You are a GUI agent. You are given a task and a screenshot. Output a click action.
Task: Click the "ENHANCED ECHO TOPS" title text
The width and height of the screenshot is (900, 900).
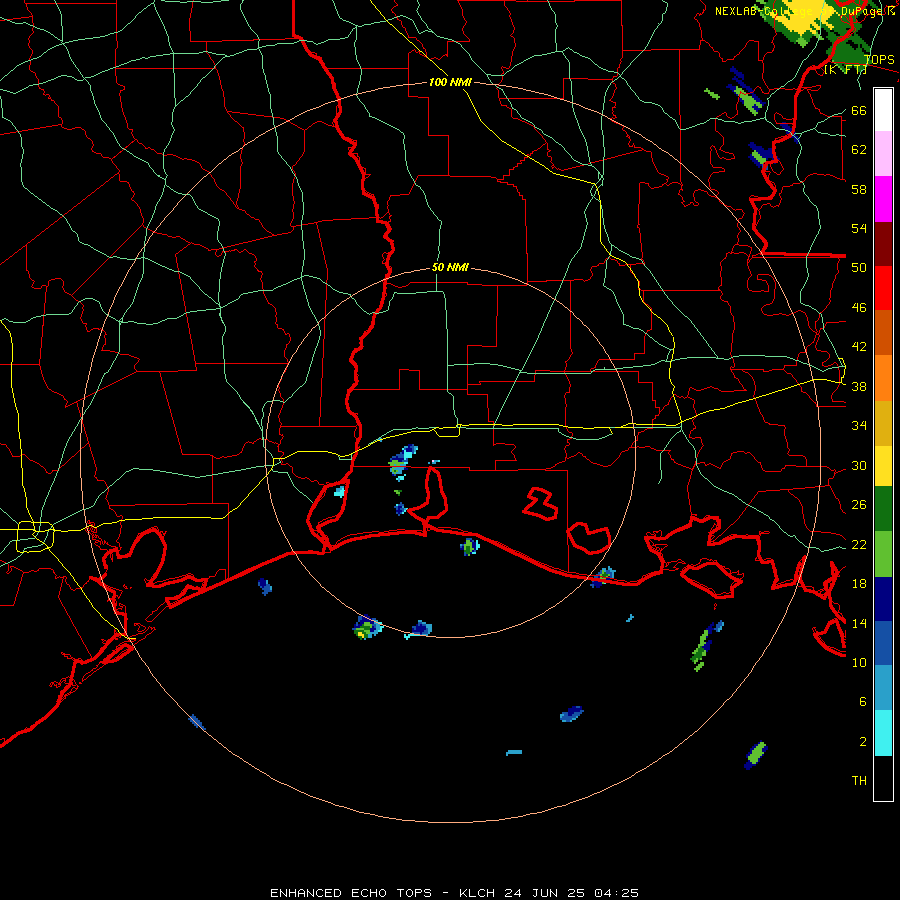(x=351, y=893)
